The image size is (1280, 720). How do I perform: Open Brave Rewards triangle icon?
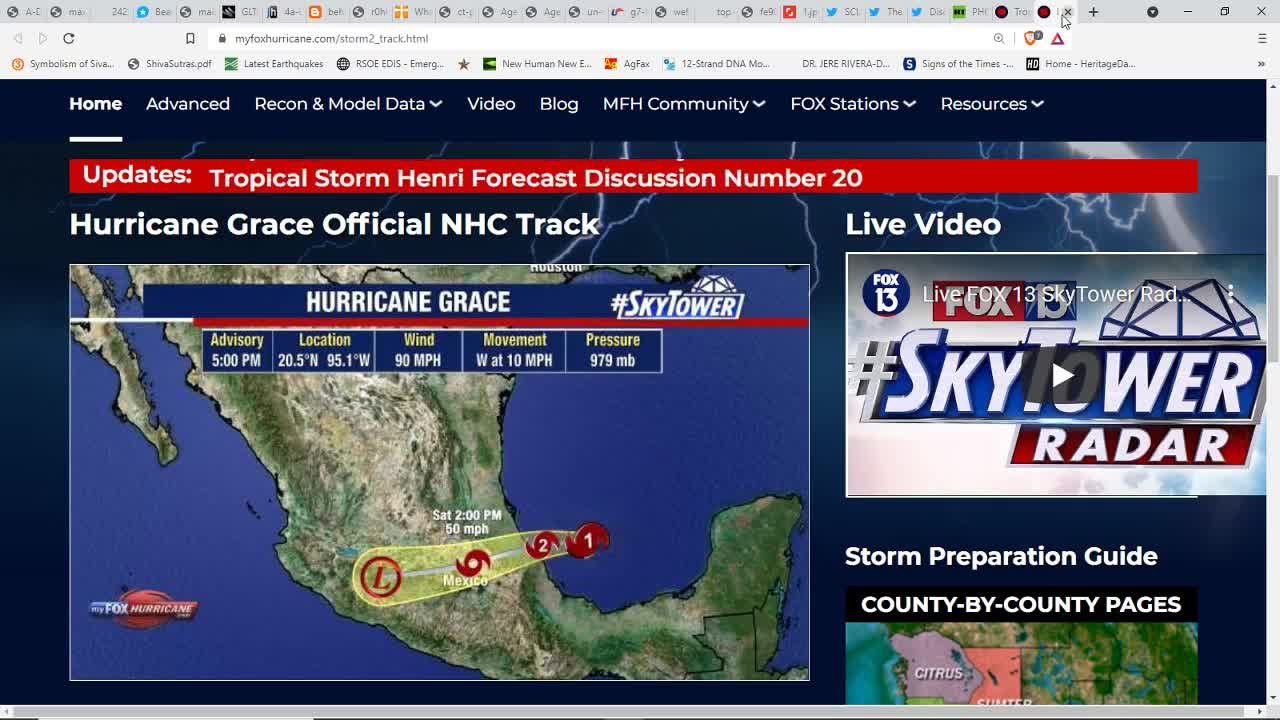tap(1057, 38)
